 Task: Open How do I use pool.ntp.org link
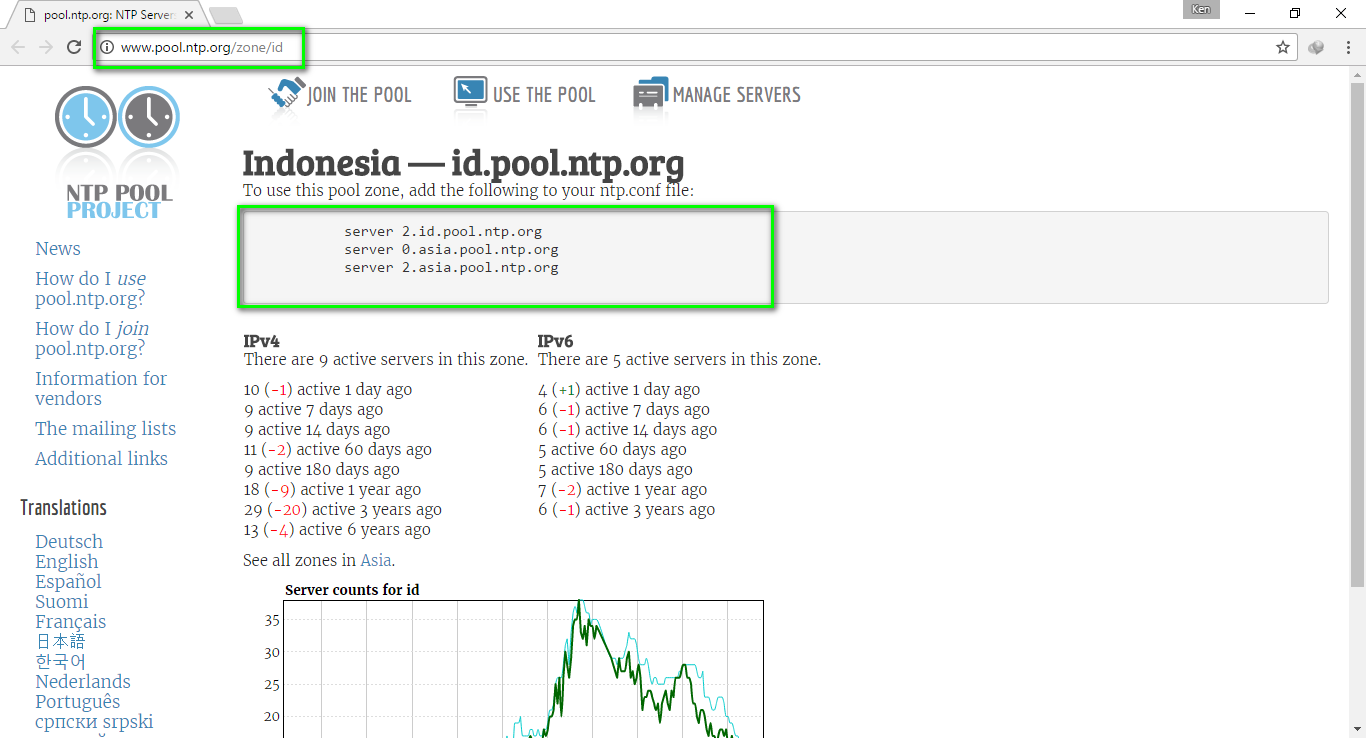(x=91, y=289)
